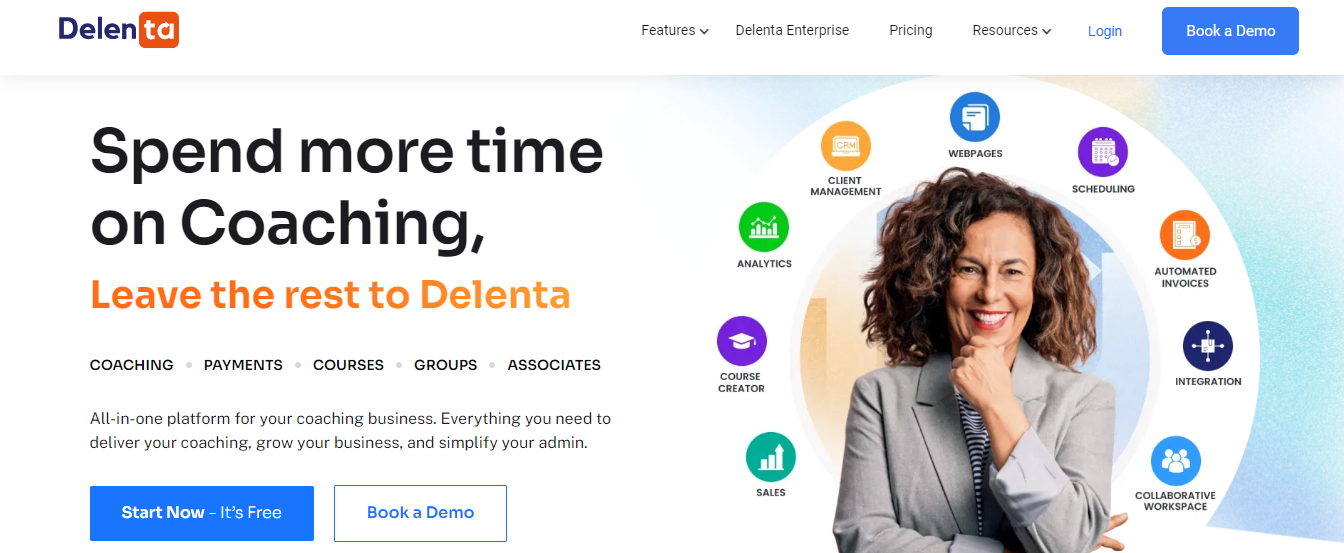Click the blue Book a Demo header button
1344x553 pixels.
(x=1230, y=31)
